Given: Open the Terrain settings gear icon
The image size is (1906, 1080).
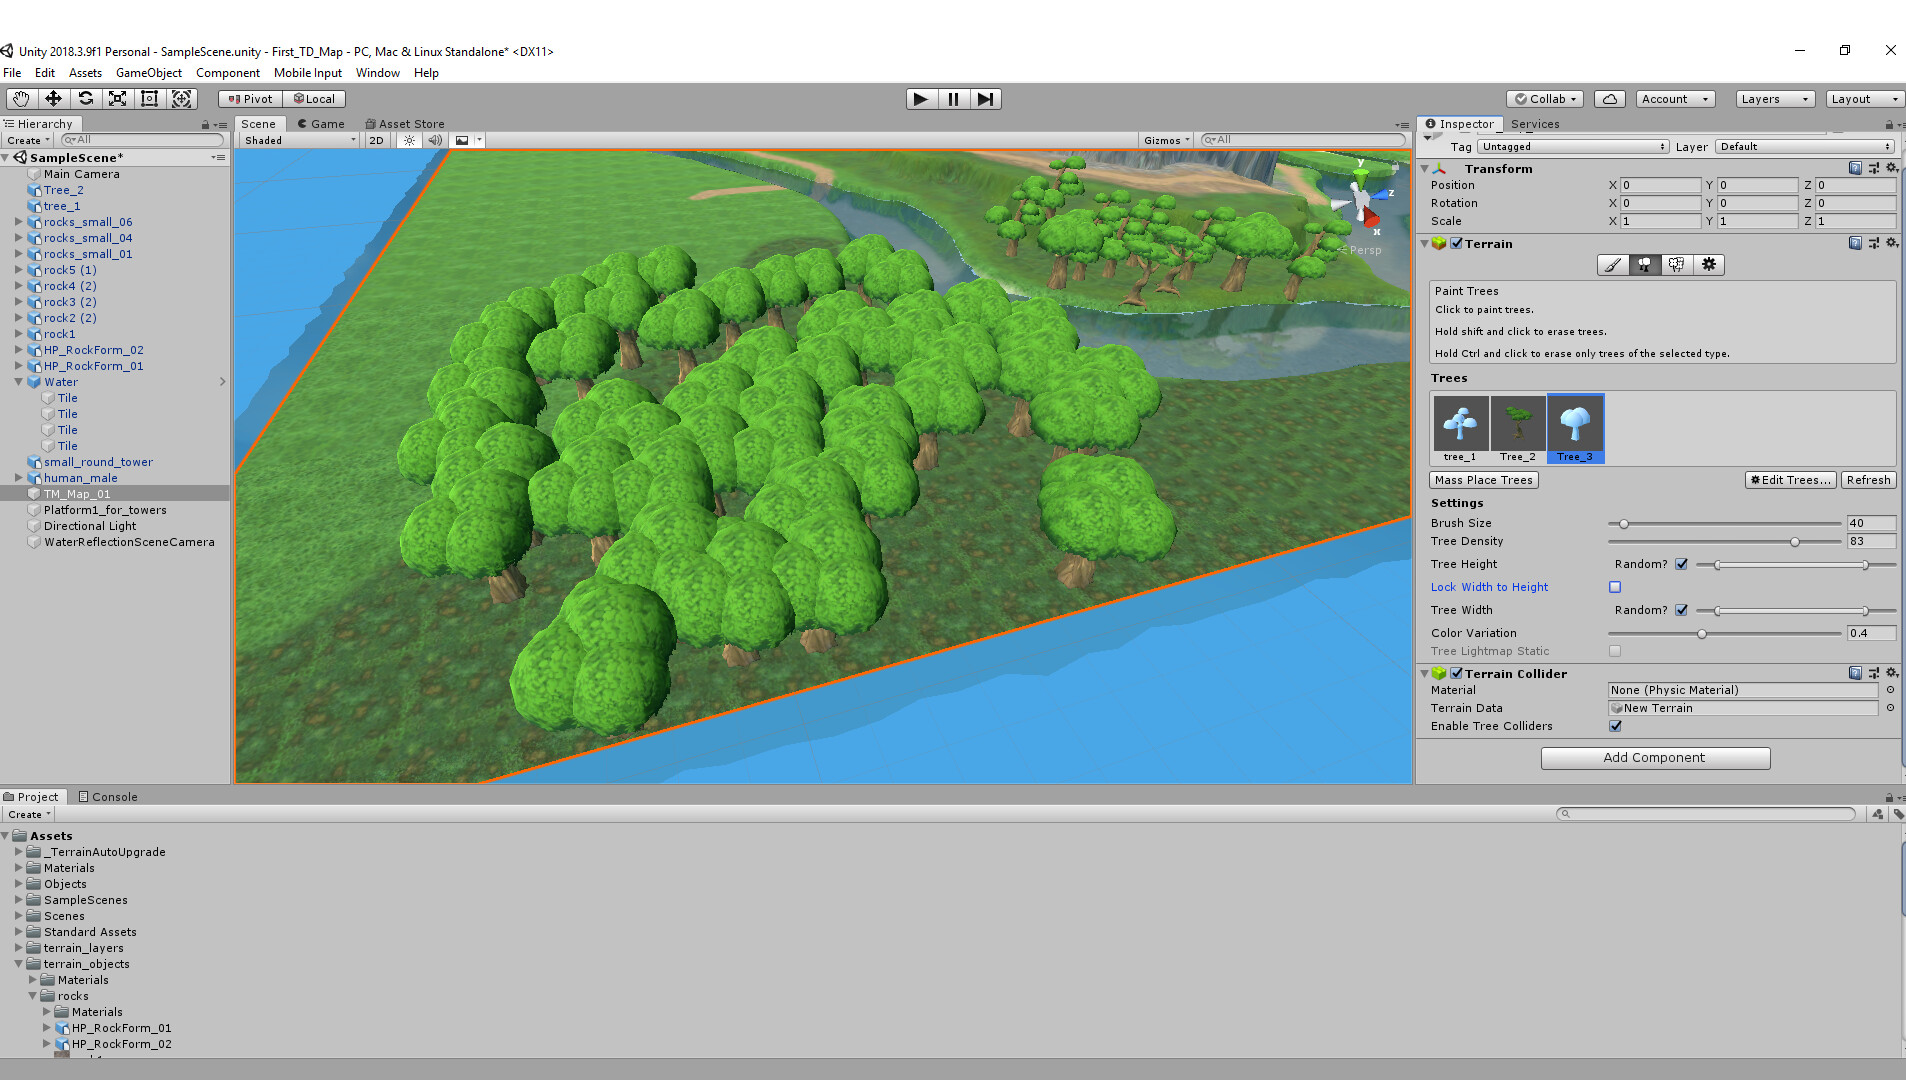Looking at the screenshot, I should [1709, 264].
